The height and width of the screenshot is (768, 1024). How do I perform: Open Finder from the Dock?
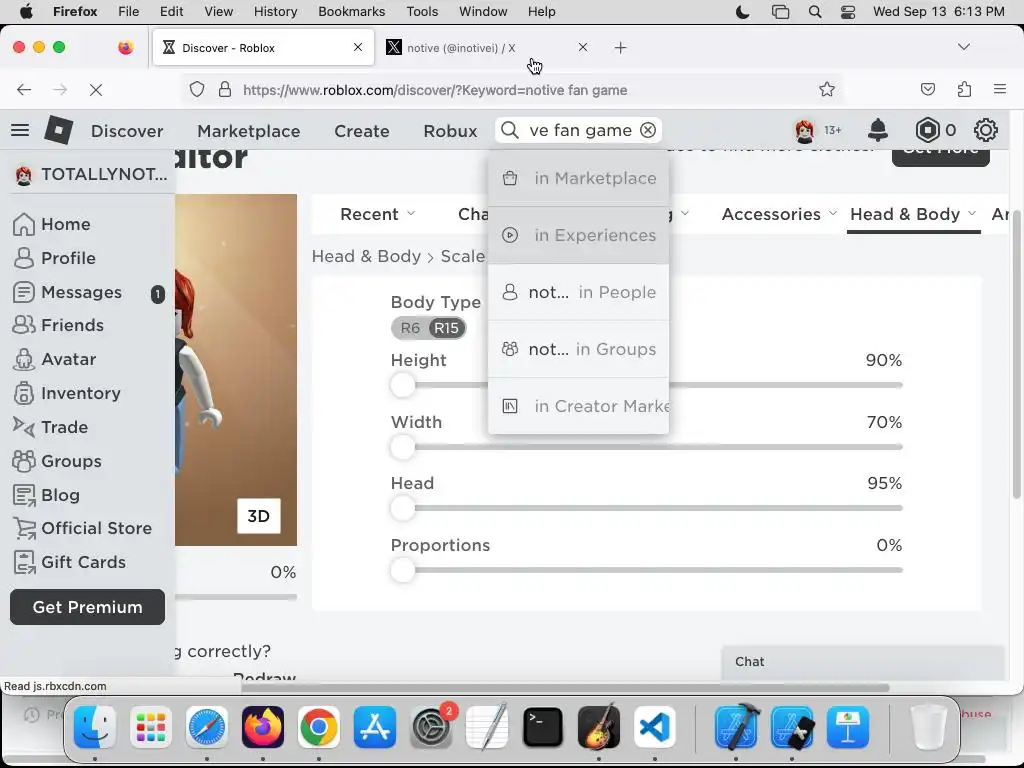coord(95,727)
